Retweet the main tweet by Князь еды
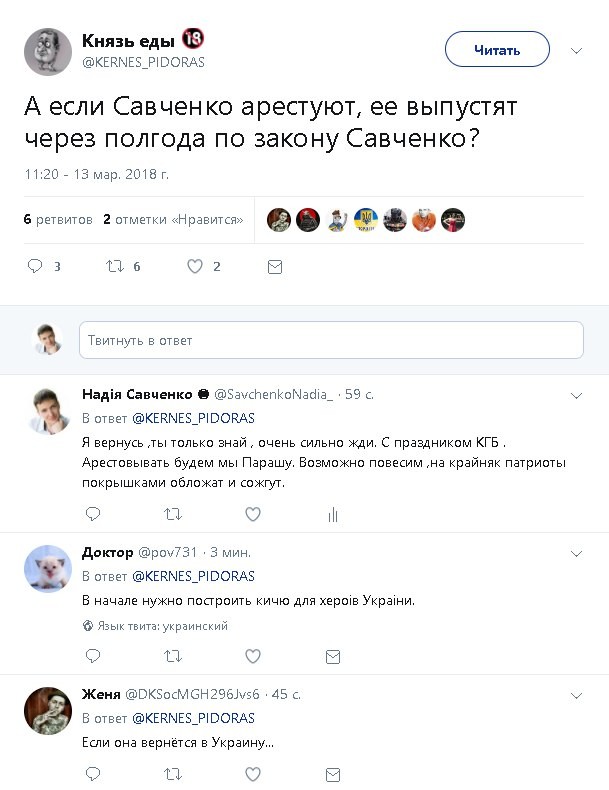The height and width of the screenshot is (790, 609). (115, 266)
